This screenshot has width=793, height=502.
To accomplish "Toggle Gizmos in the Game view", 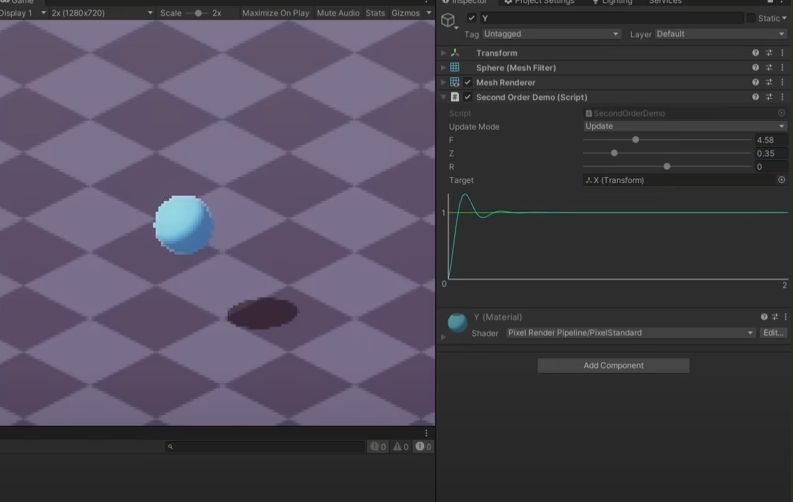I will [x=406, y=13].
